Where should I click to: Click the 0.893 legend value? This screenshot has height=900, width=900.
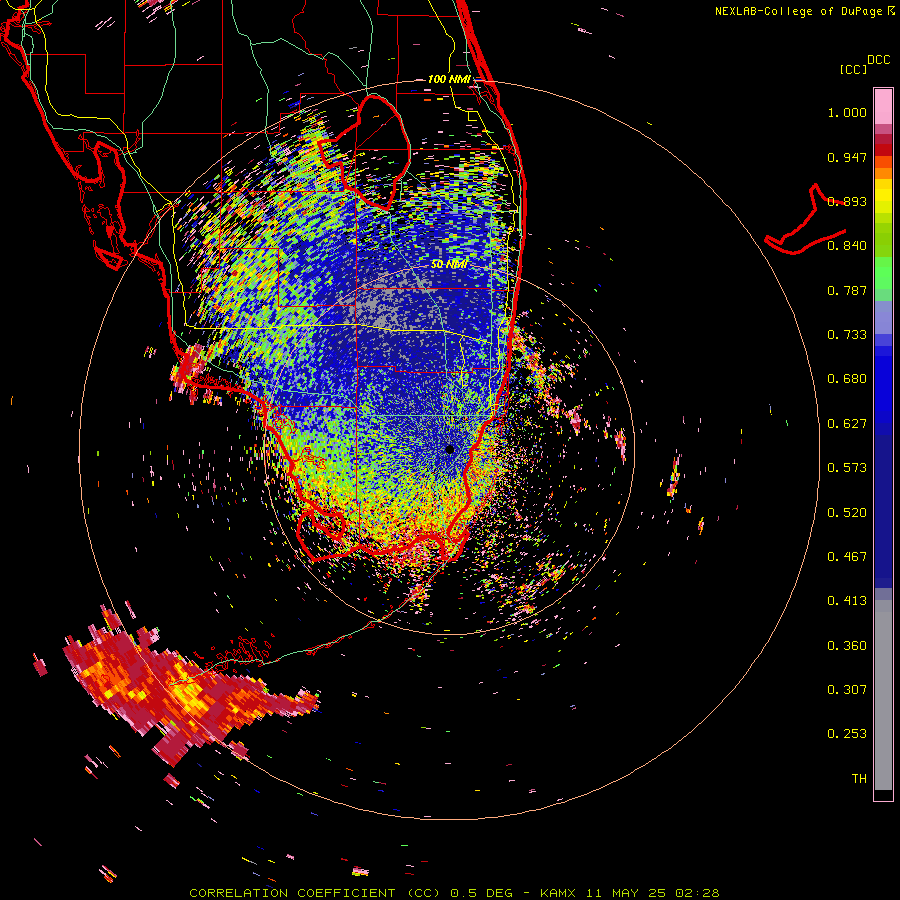click(847, 201)
